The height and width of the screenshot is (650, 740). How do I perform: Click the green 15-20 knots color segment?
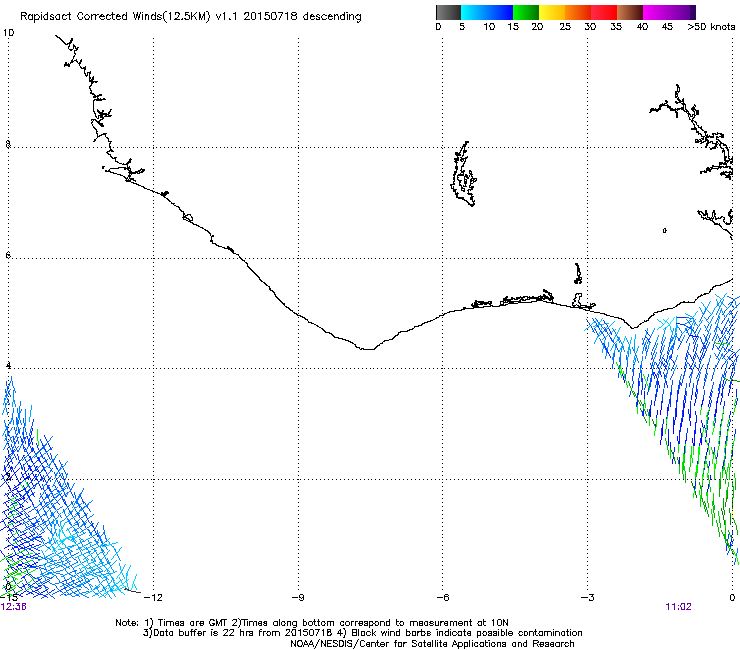526,12
